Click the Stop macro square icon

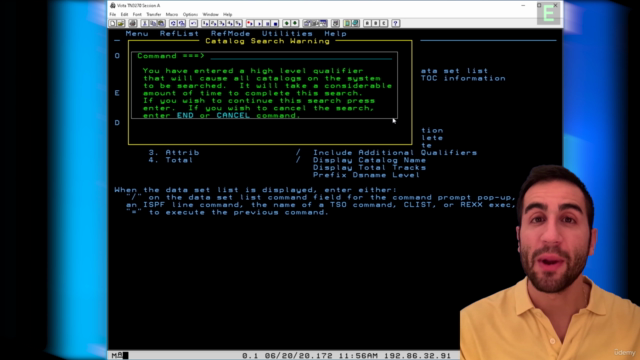click(x=276, y=23)
